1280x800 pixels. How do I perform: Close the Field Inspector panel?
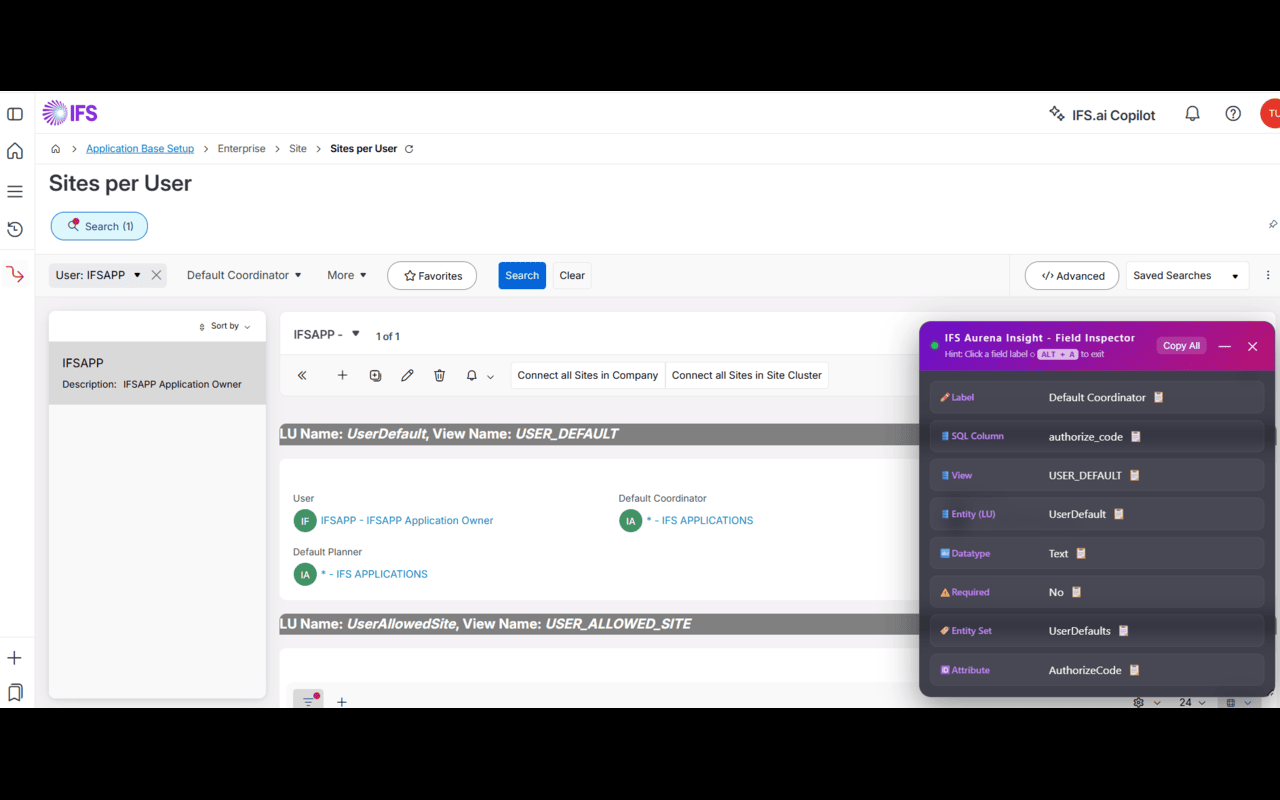1252,347
